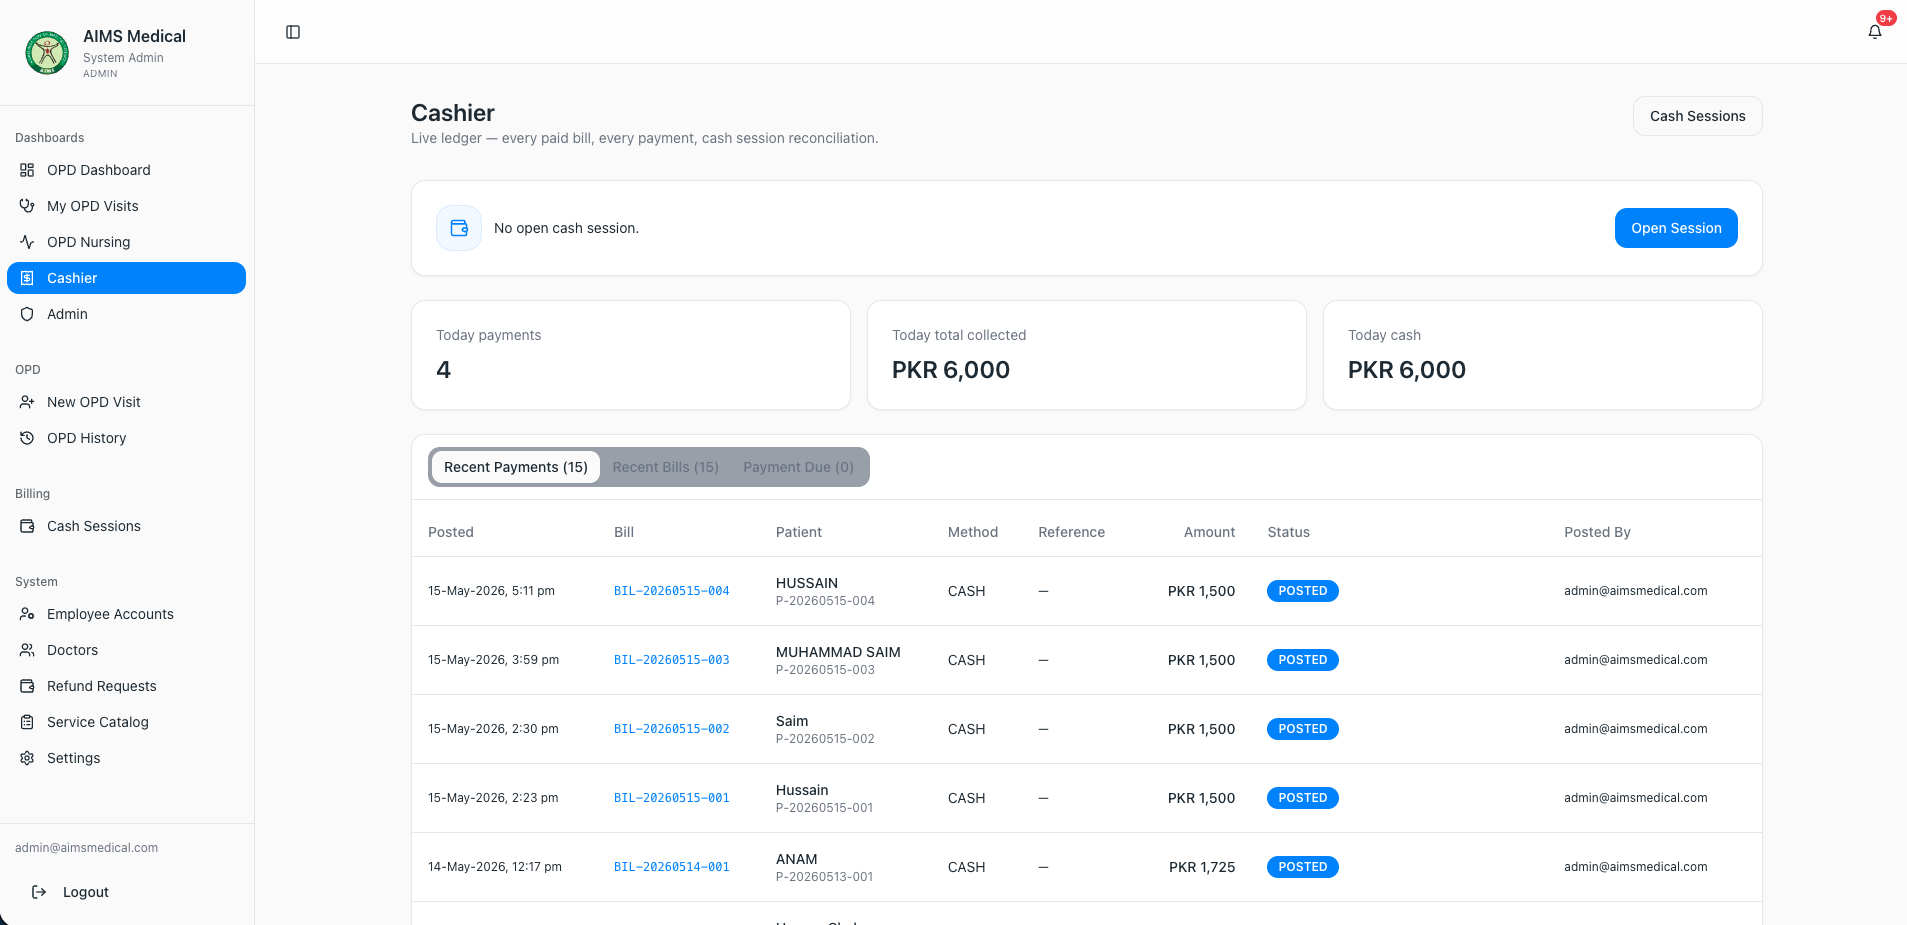Click the Posted By column header
1907x925 pixels.
[1597, 532]
